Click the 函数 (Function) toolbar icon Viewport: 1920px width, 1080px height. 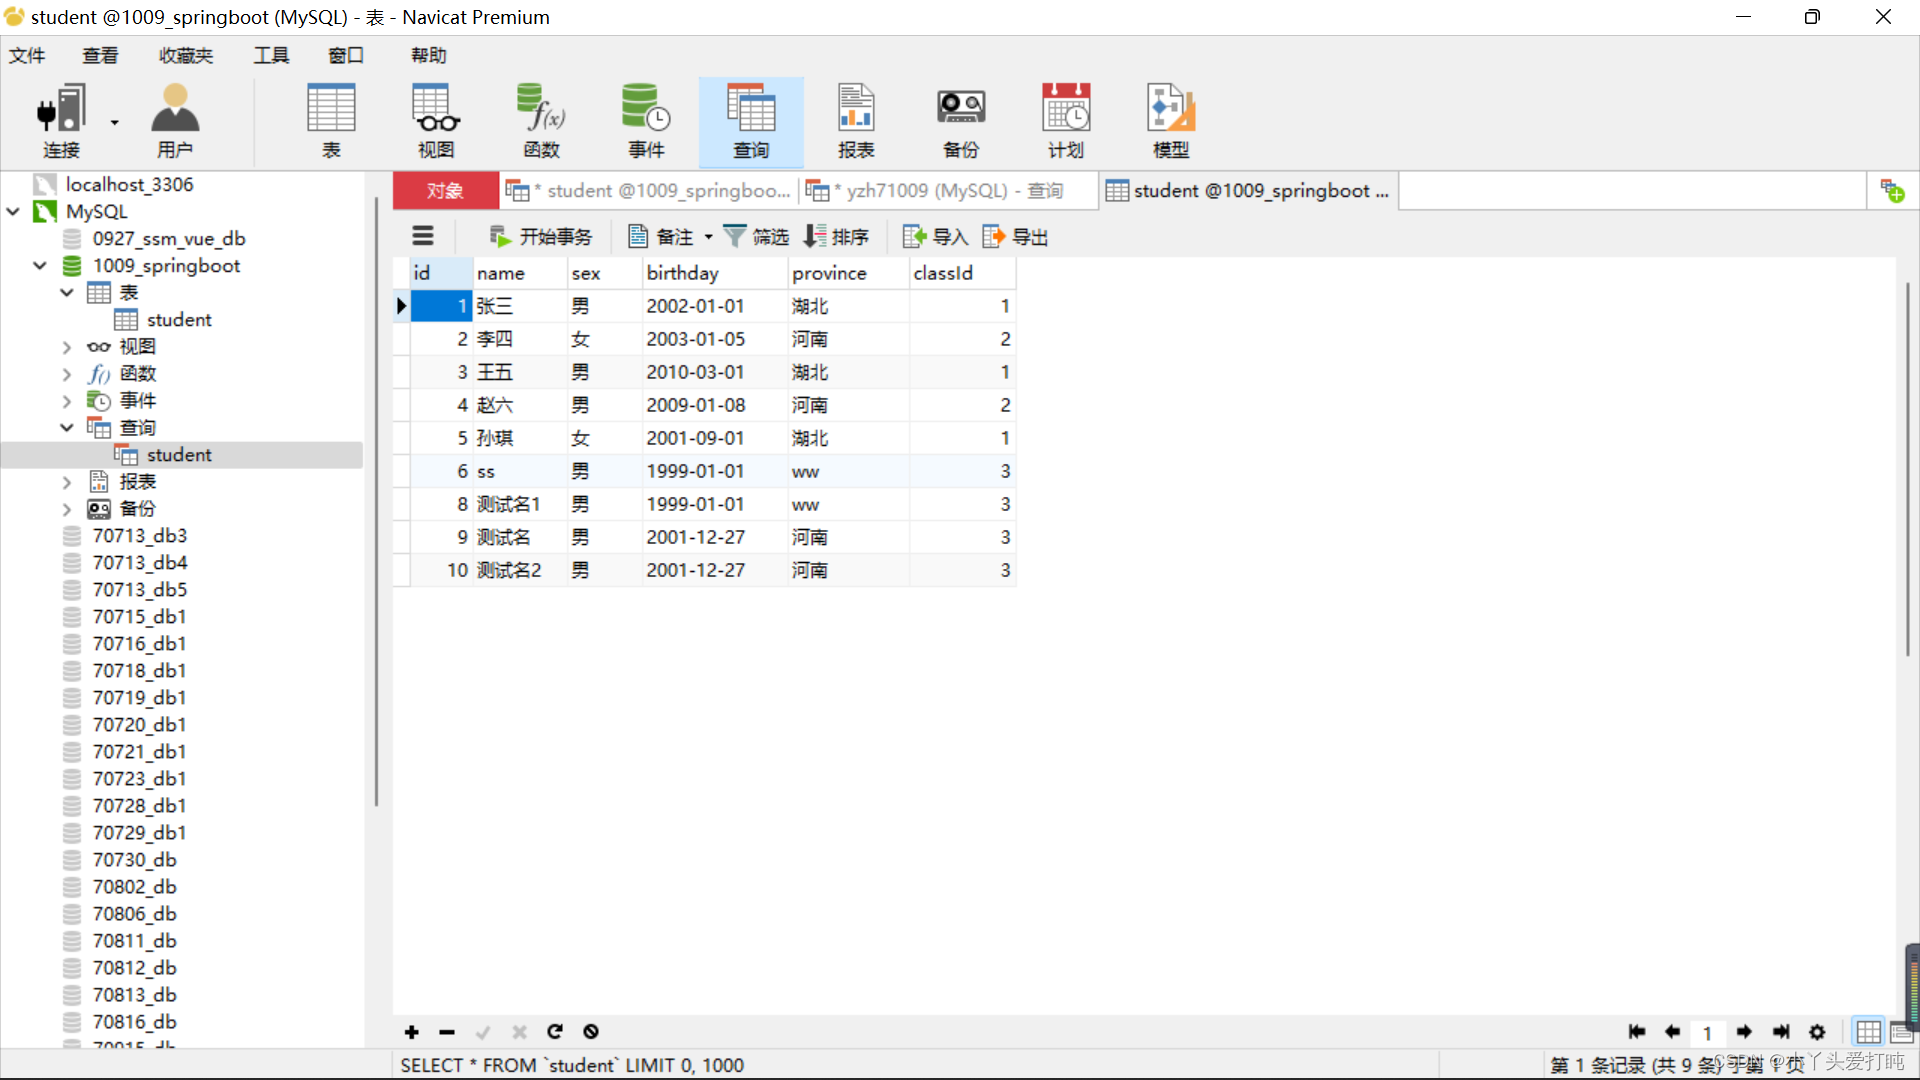click(x=541, y=121)
